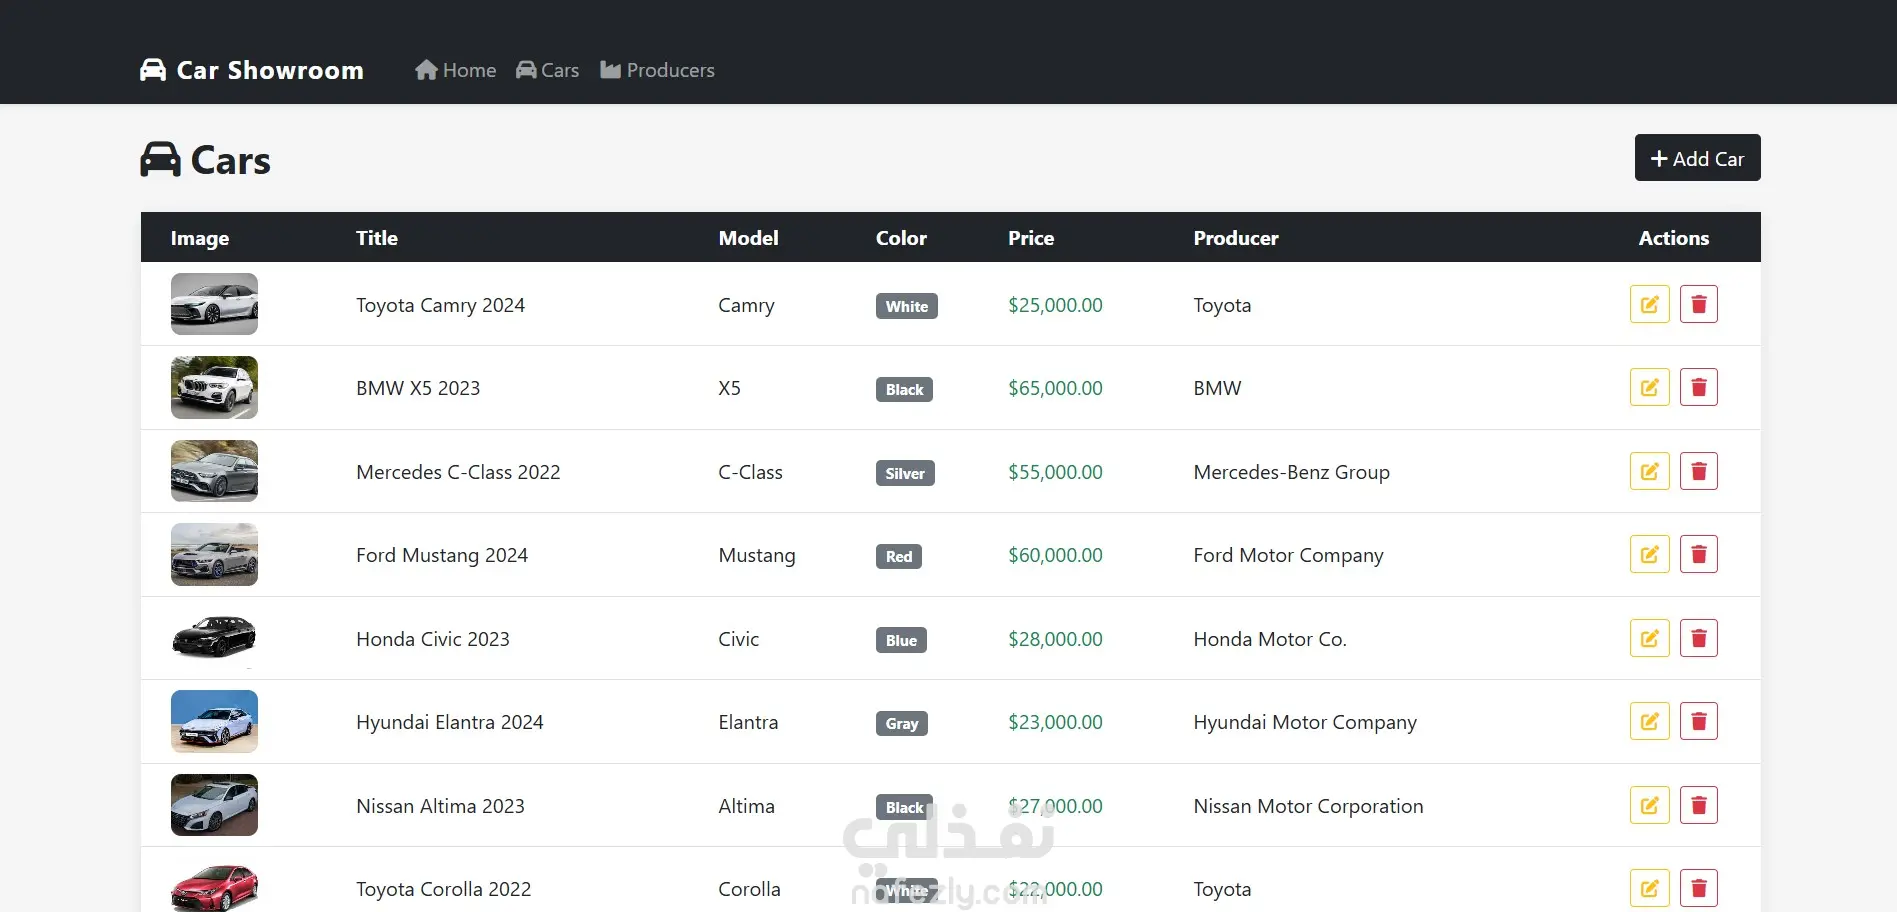Delete the Nissan Altima 2023 entry
This screenshot has width=1897, height=912.
point(1698,805)
